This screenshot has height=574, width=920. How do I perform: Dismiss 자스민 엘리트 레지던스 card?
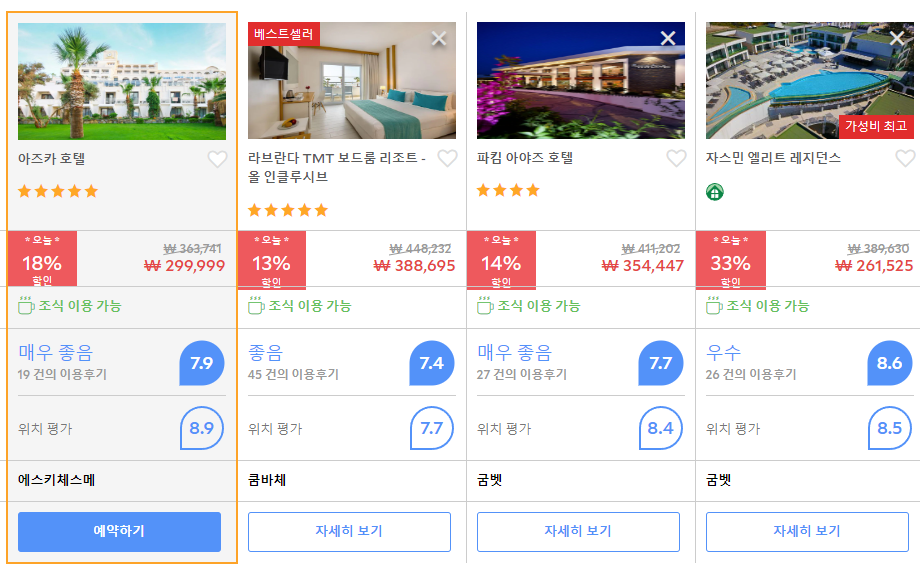coord(897,38)
